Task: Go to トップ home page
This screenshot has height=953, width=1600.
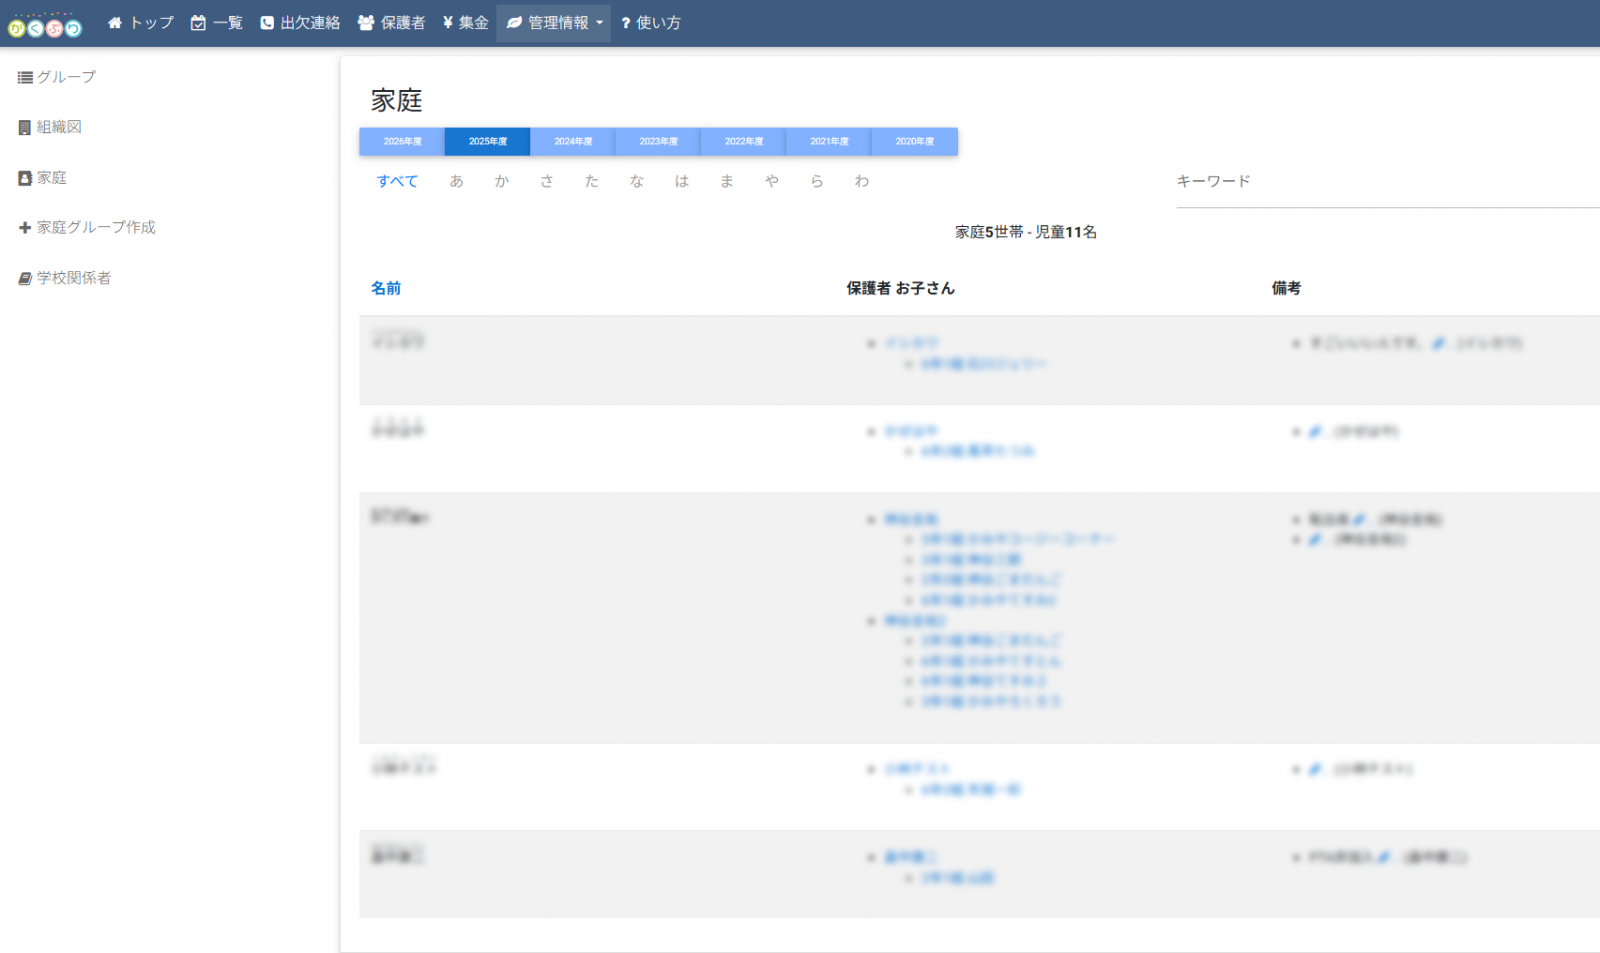Action: [141, 22]
